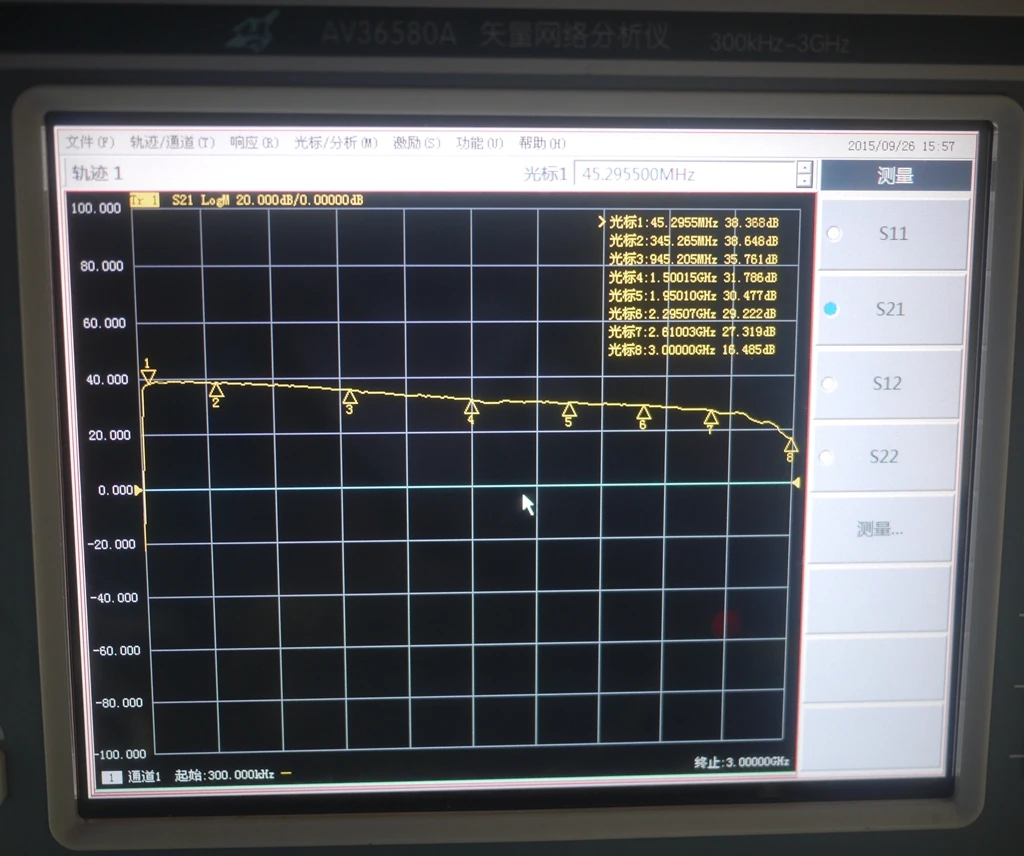The width and height of the screenshot is (1024, 856).
Task: Select marker 7 triangle on the trace
Action: (711, 417)
